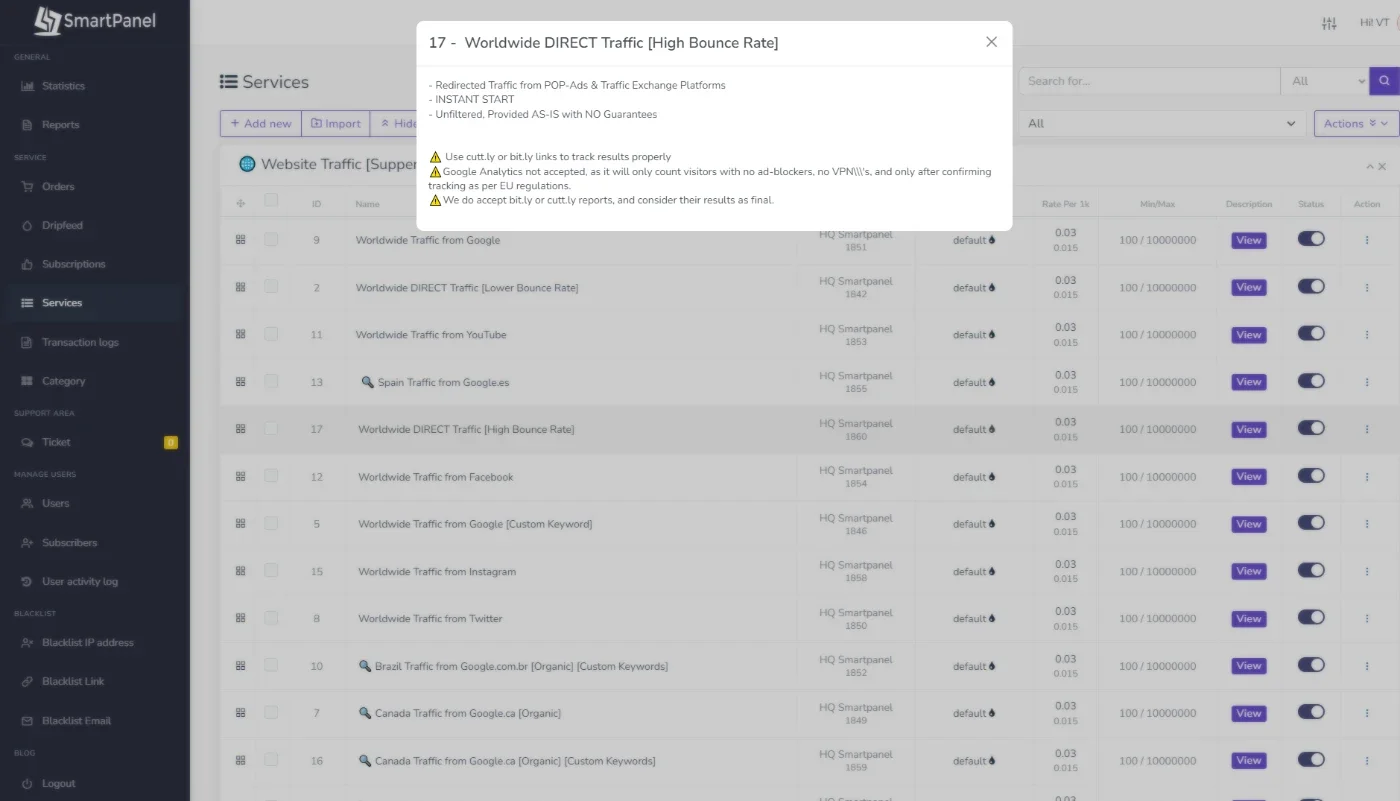Click the drag handle for service ID 11

[240, 334]
